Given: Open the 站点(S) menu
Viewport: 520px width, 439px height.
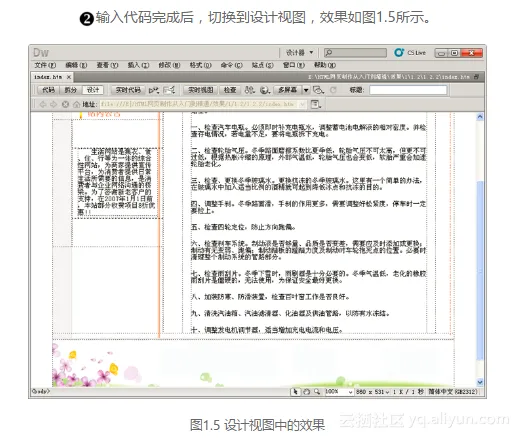Looking at the screenshot, I should [x=262, y=65].
